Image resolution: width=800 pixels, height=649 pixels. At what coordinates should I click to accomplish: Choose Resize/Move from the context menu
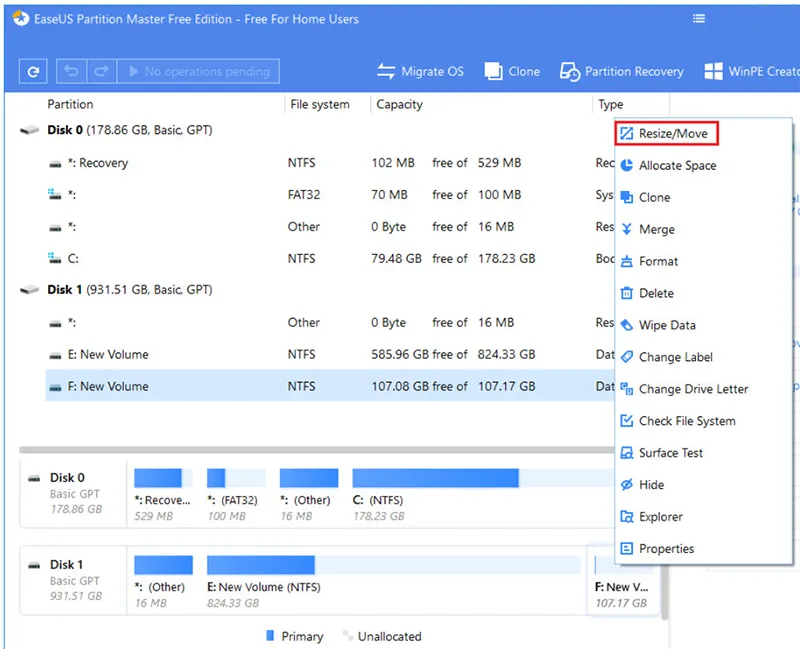click(666, 134)
